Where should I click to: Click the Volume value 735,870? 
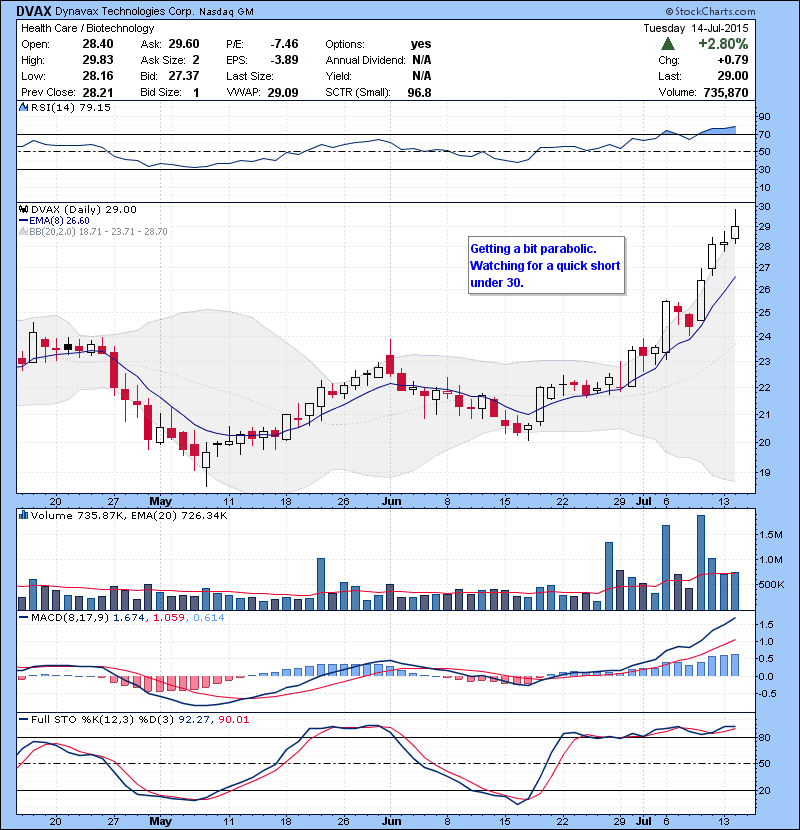click(x=726, y=93)
